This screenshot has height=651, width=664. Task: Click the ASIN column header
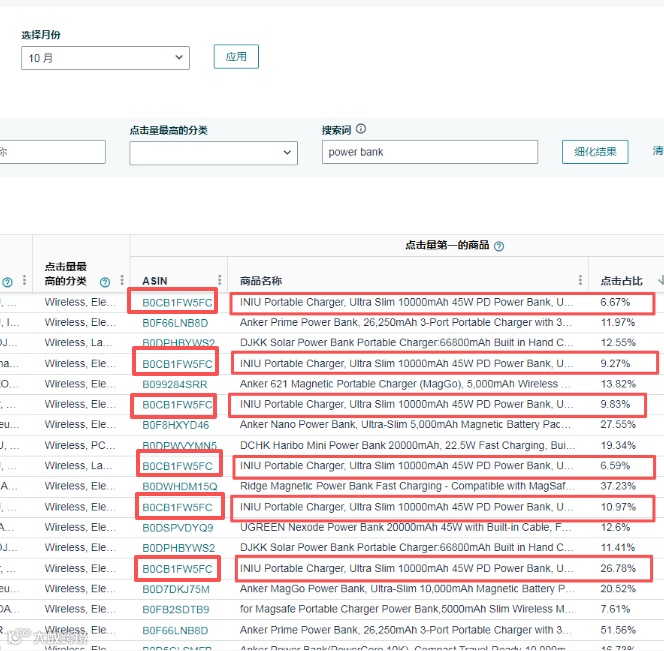tap(155, 281)
